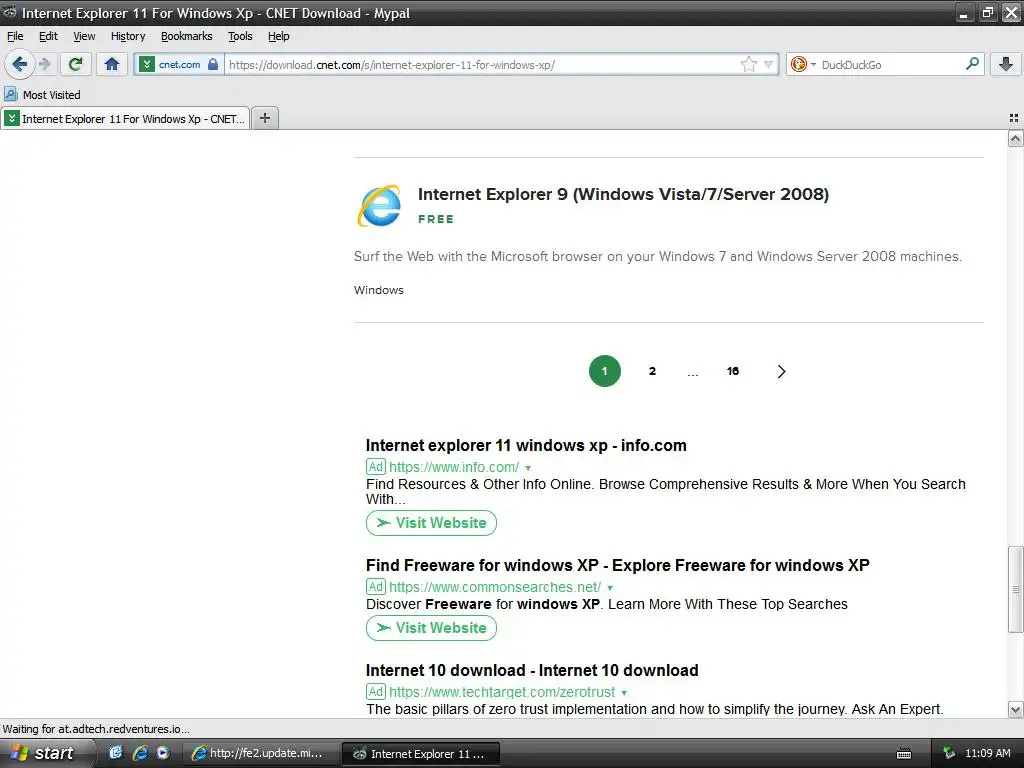Click the Forward arrow navigation button

44,64
